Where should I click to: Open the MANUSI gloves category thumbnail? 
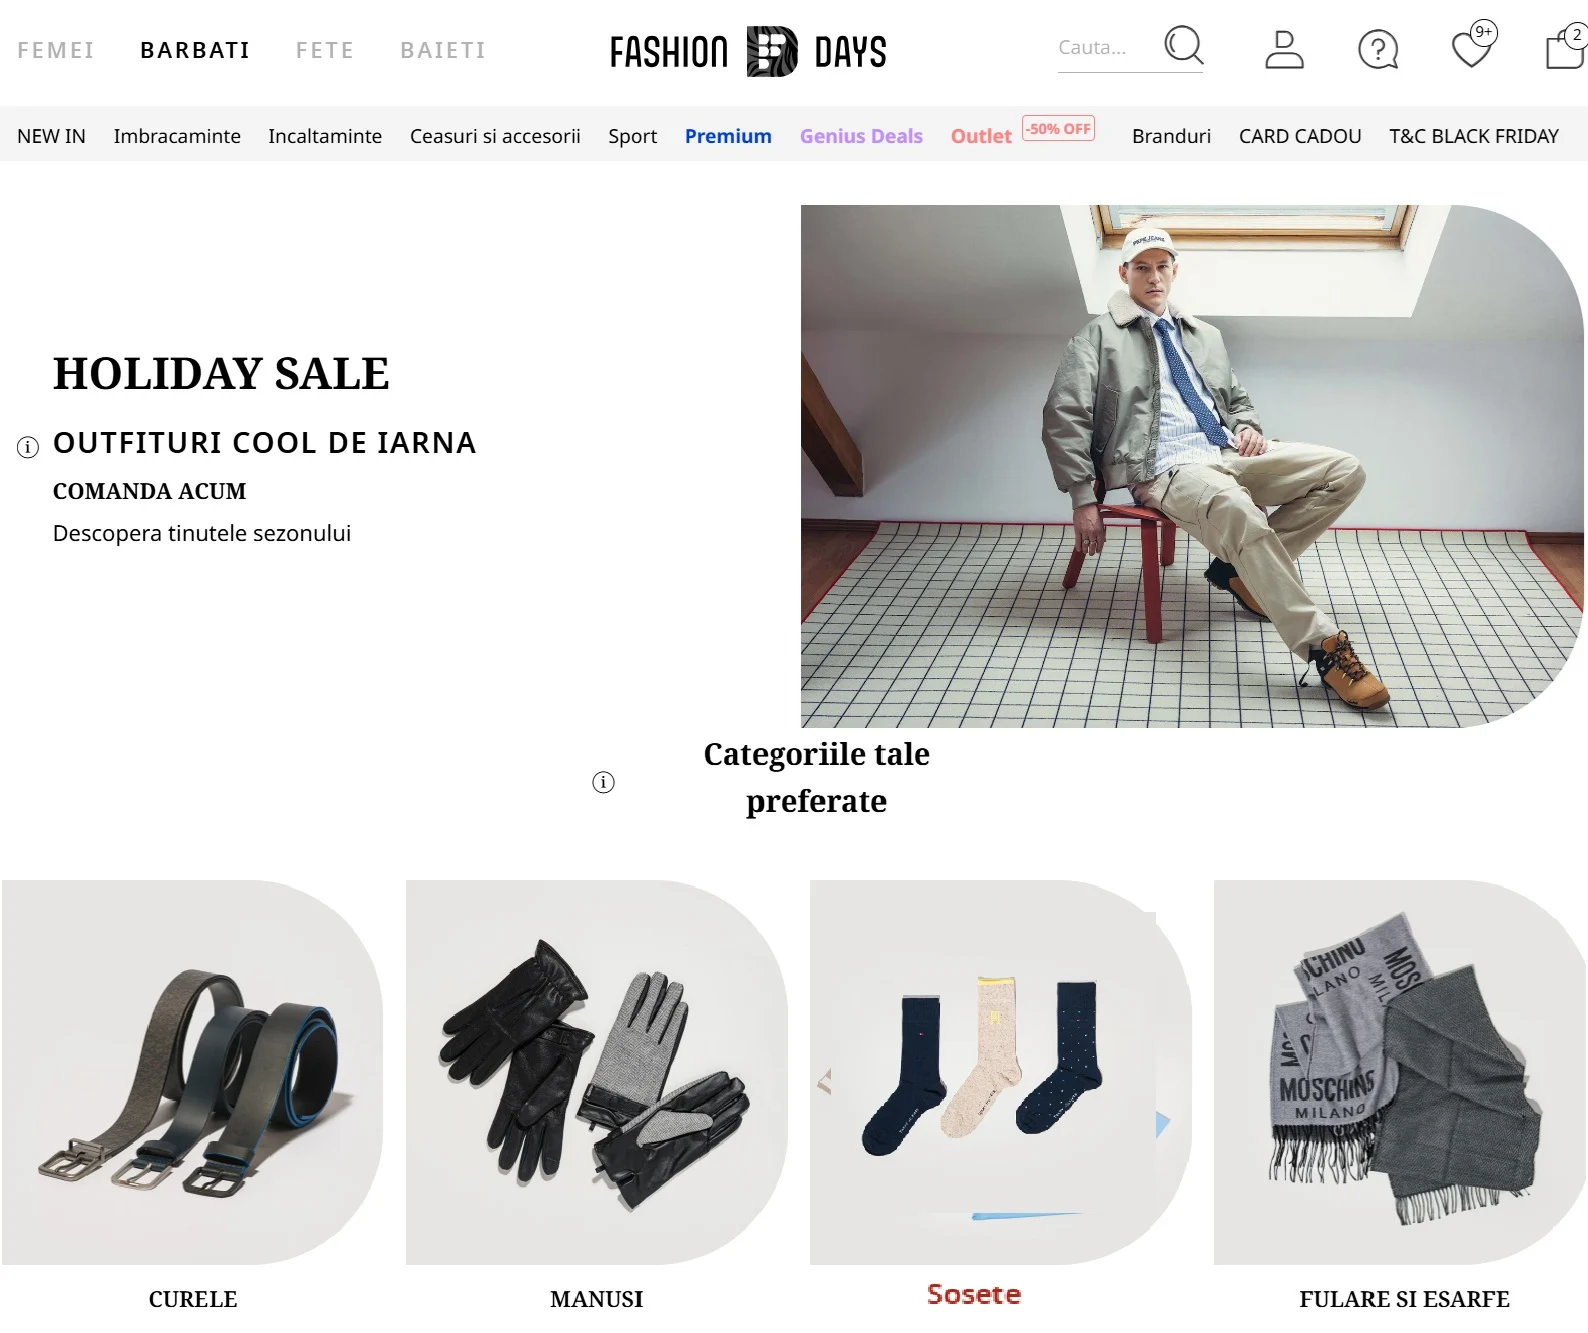(596, 1071)
